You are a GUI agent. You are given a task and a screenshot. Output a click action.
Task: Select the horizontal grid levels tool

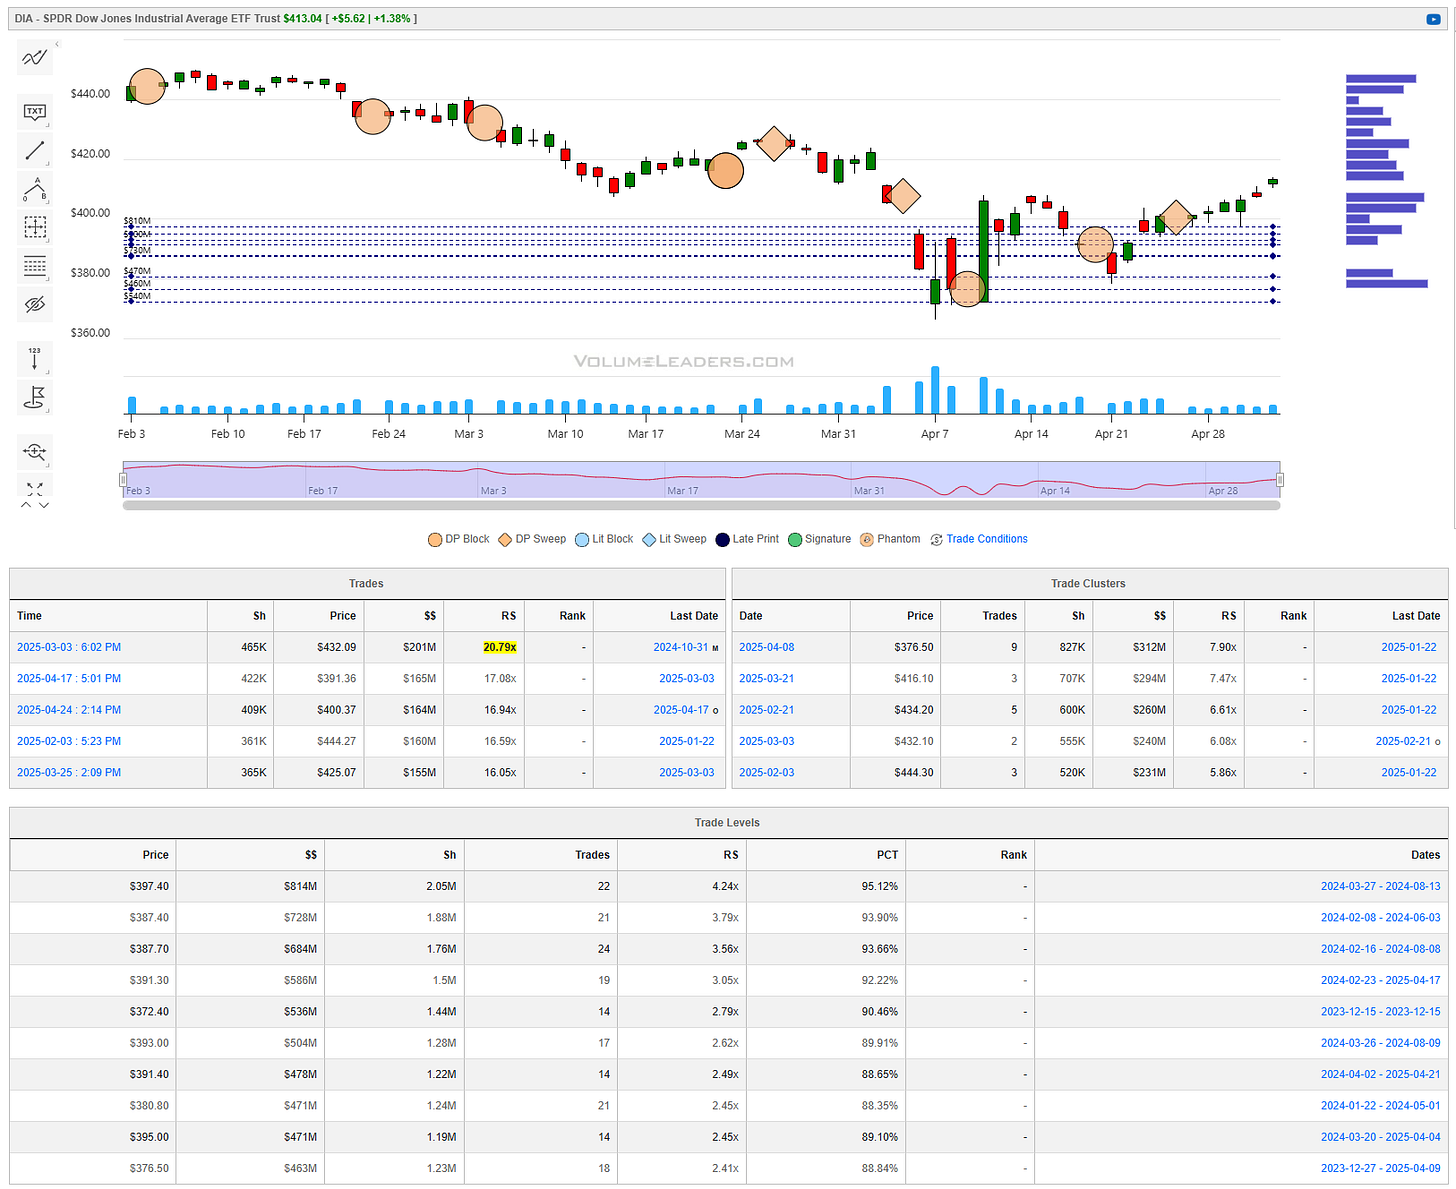[35, 266]
